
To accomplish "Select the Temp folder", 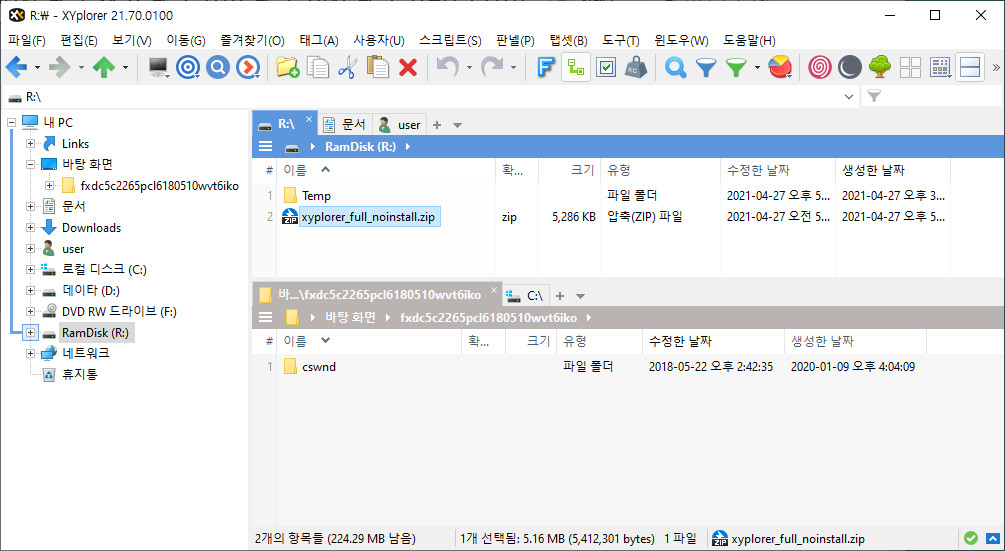I will pos(316,196).
